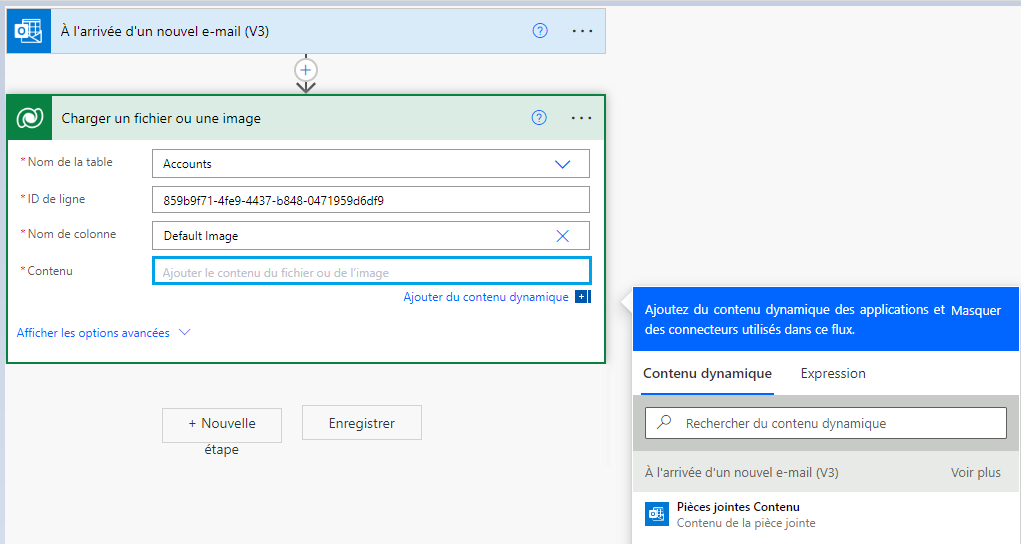This screenshot has height=544, width=1021.
Task: Focus the Rechercher du contenu dynamique search box
Action: click(826, 423)
